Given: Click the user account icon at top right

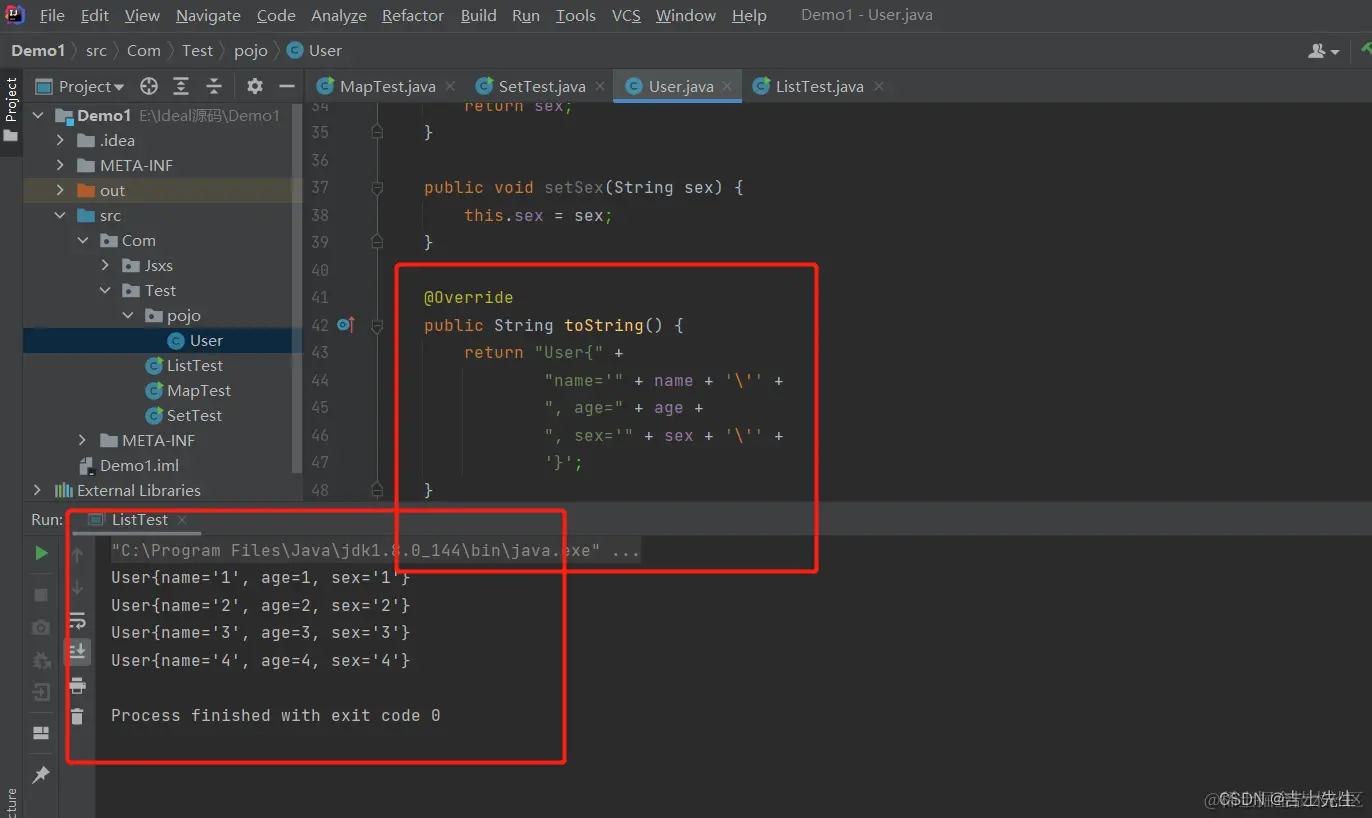Looking at the screenshot, I should (x=1324, y=50).
